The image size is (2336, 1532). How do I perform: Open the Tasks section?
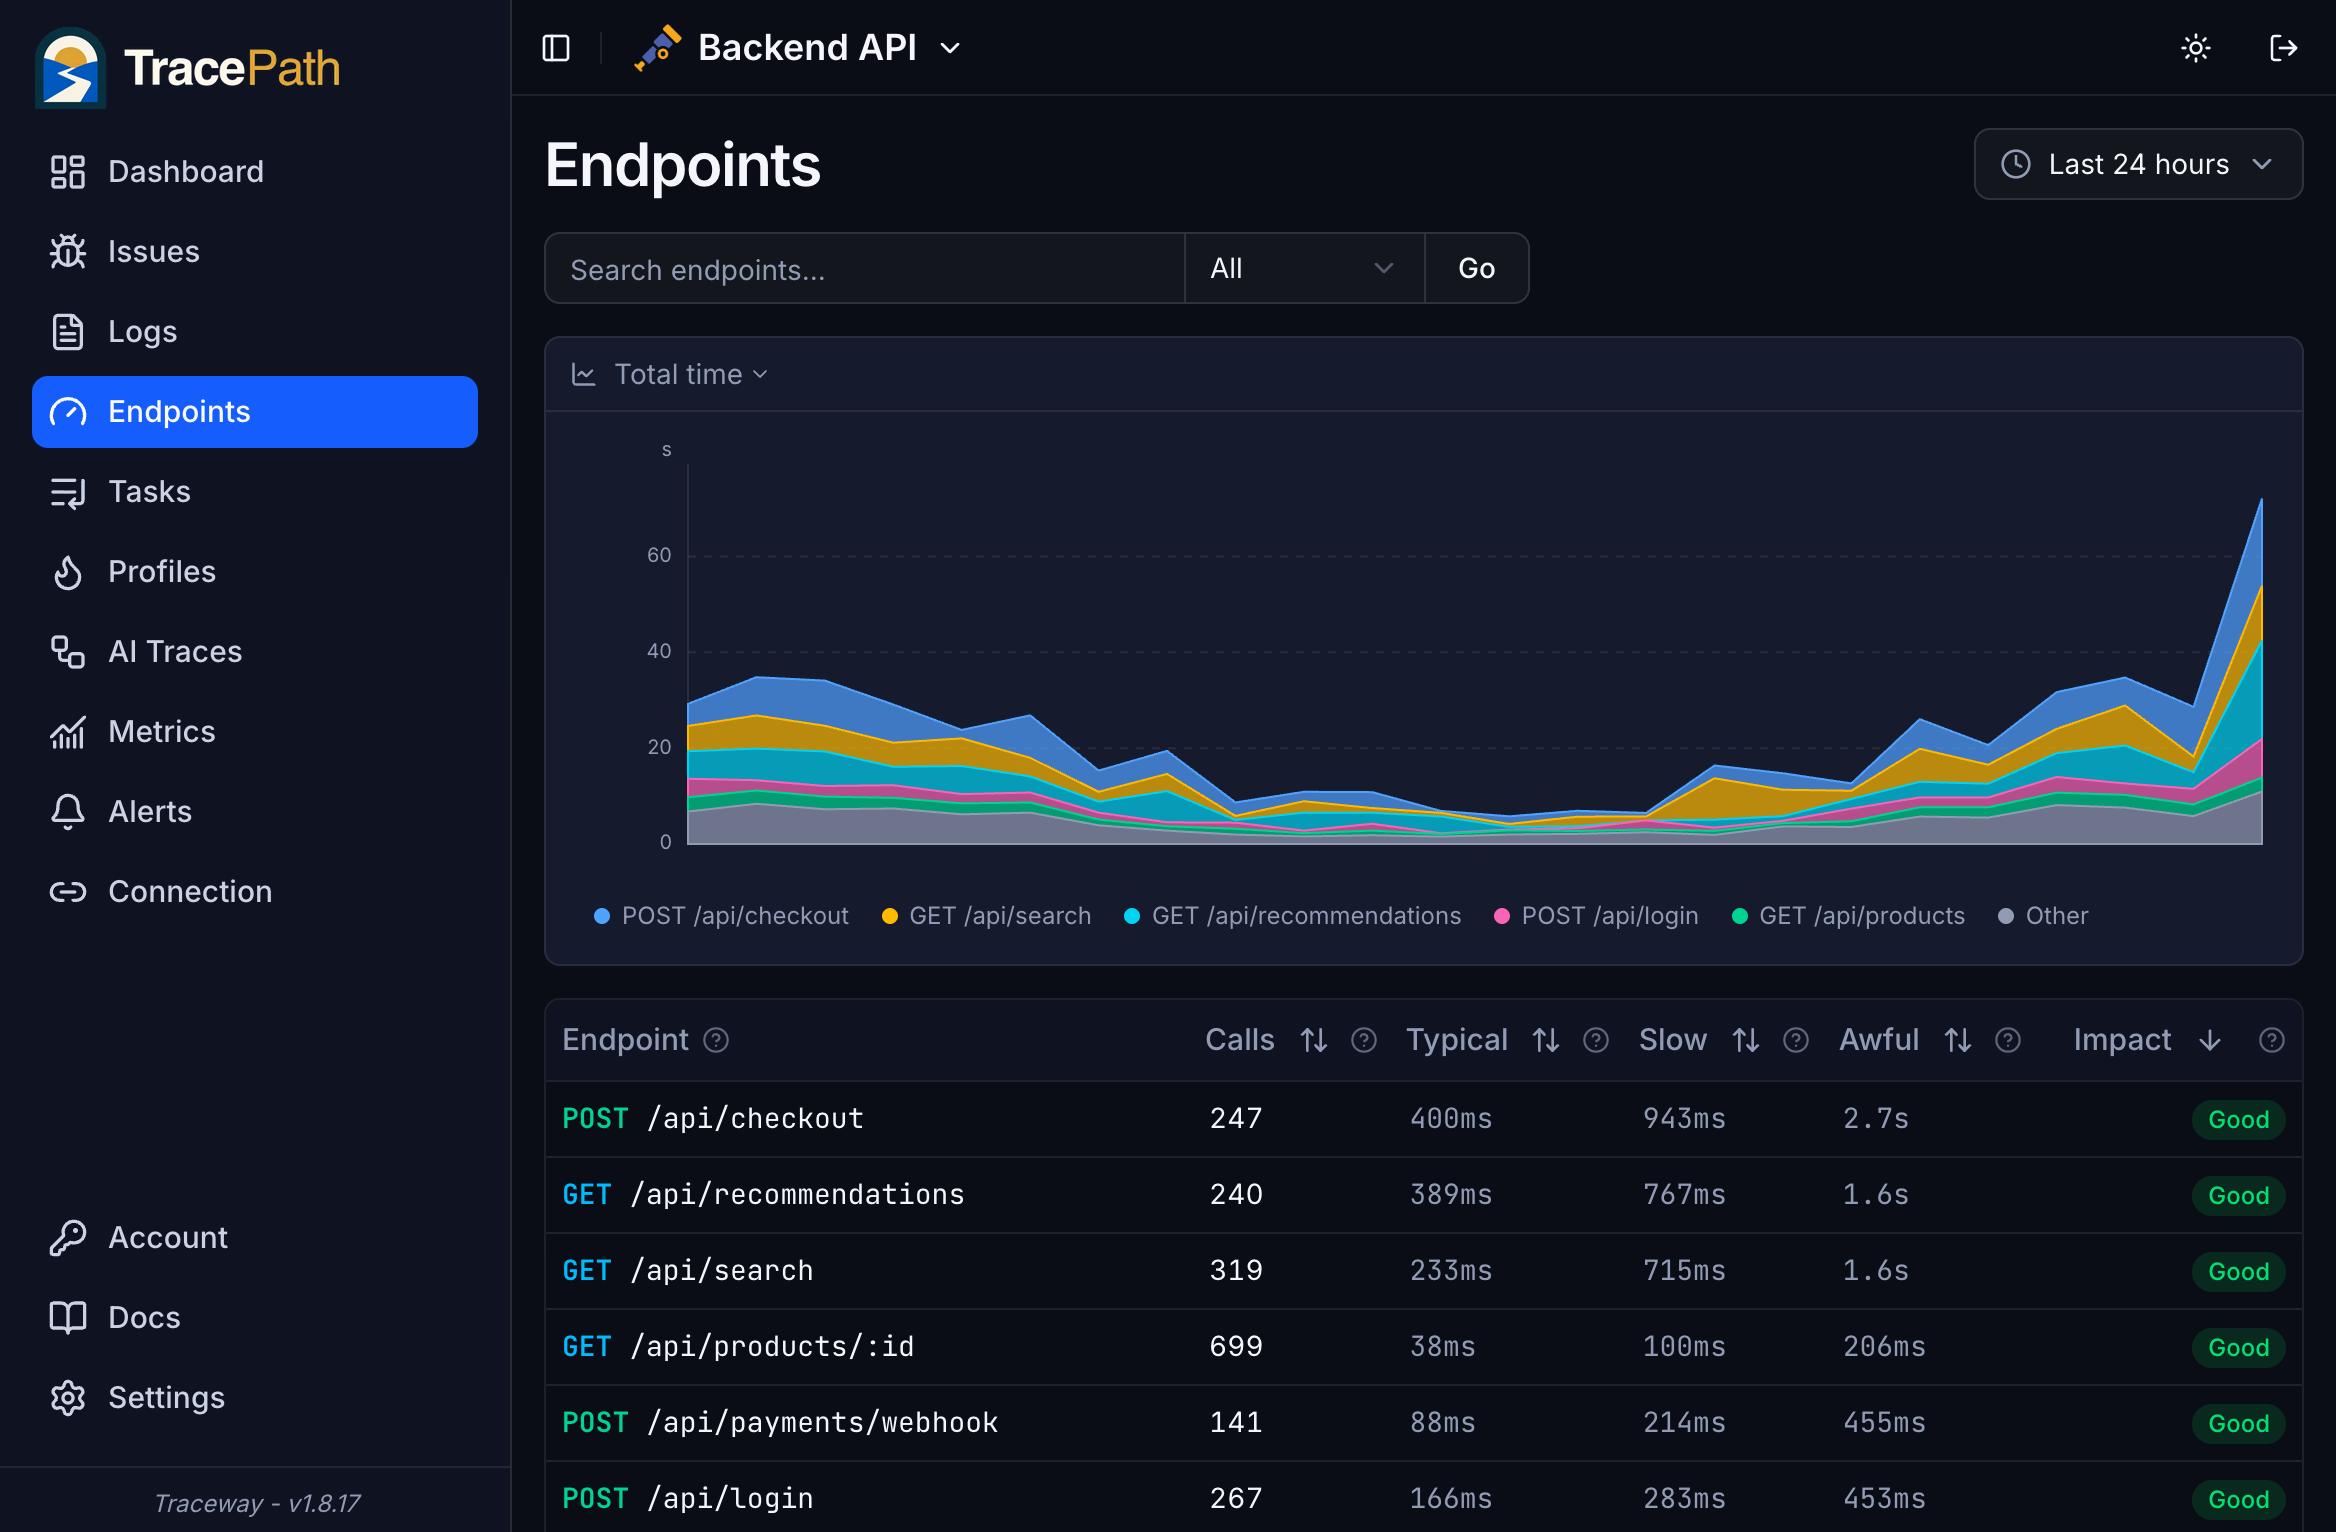(x=254, y=492)
